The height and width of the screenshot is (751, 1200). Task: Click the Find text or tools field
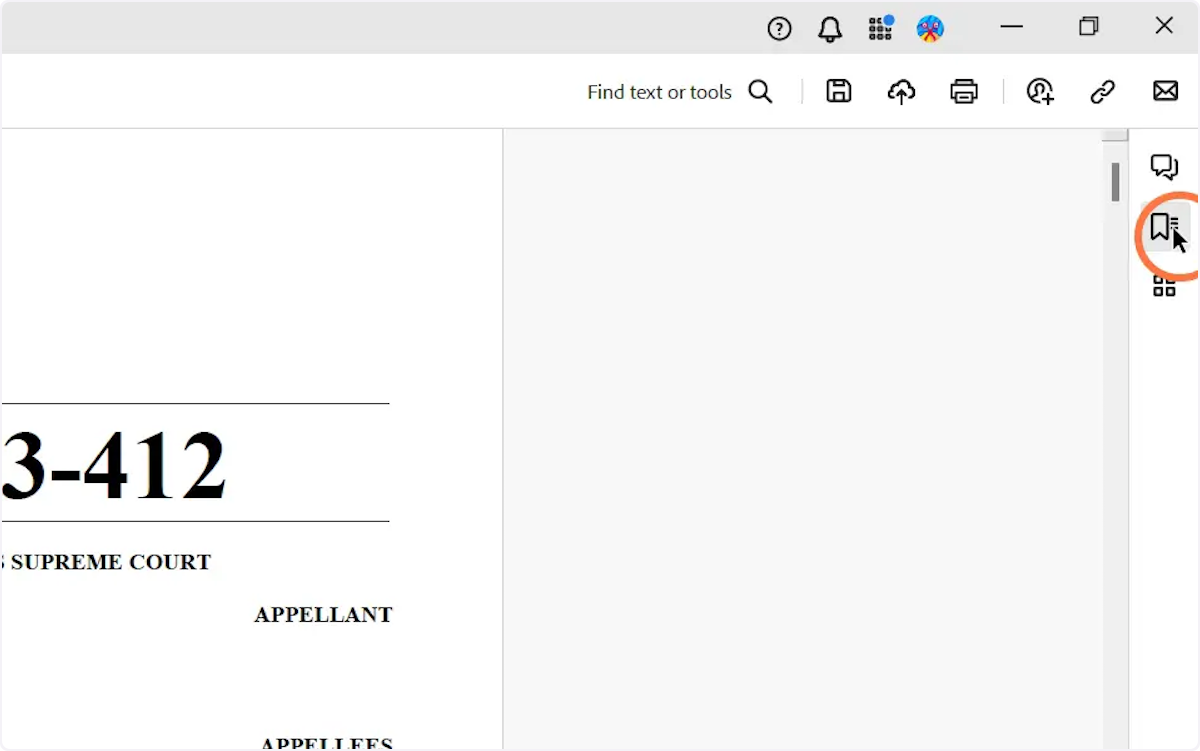tap(659, 92)
